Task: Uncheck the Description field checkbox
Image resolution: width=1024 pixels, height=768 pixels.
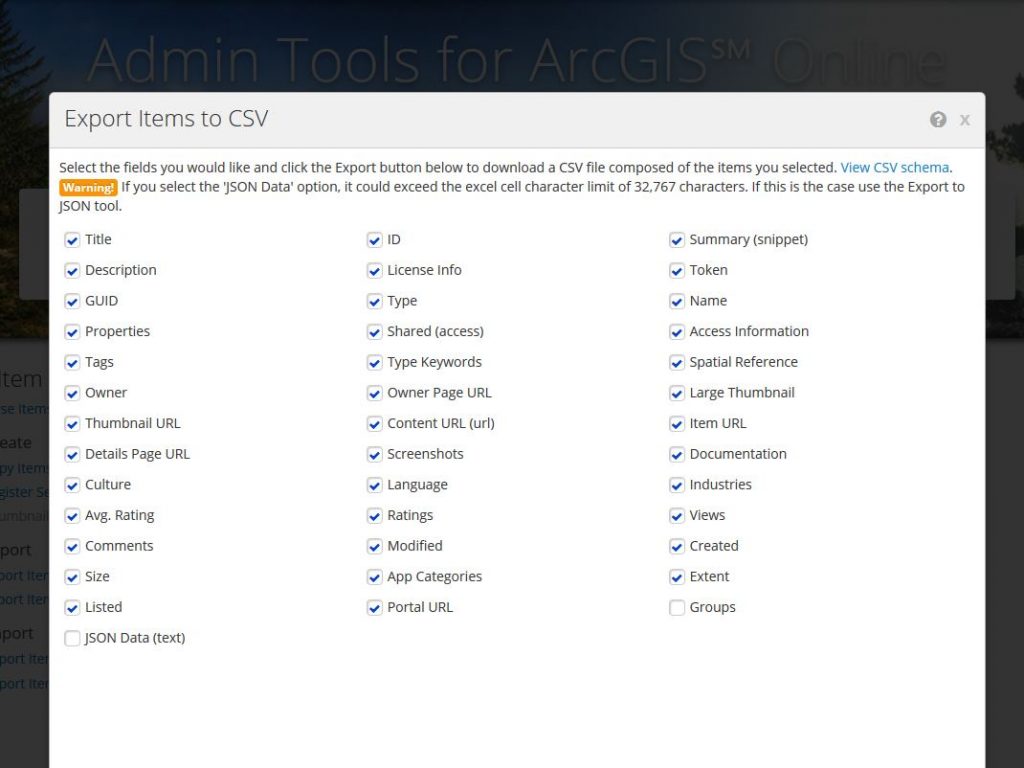Action: pyautogui.click(x=72, y=271)
